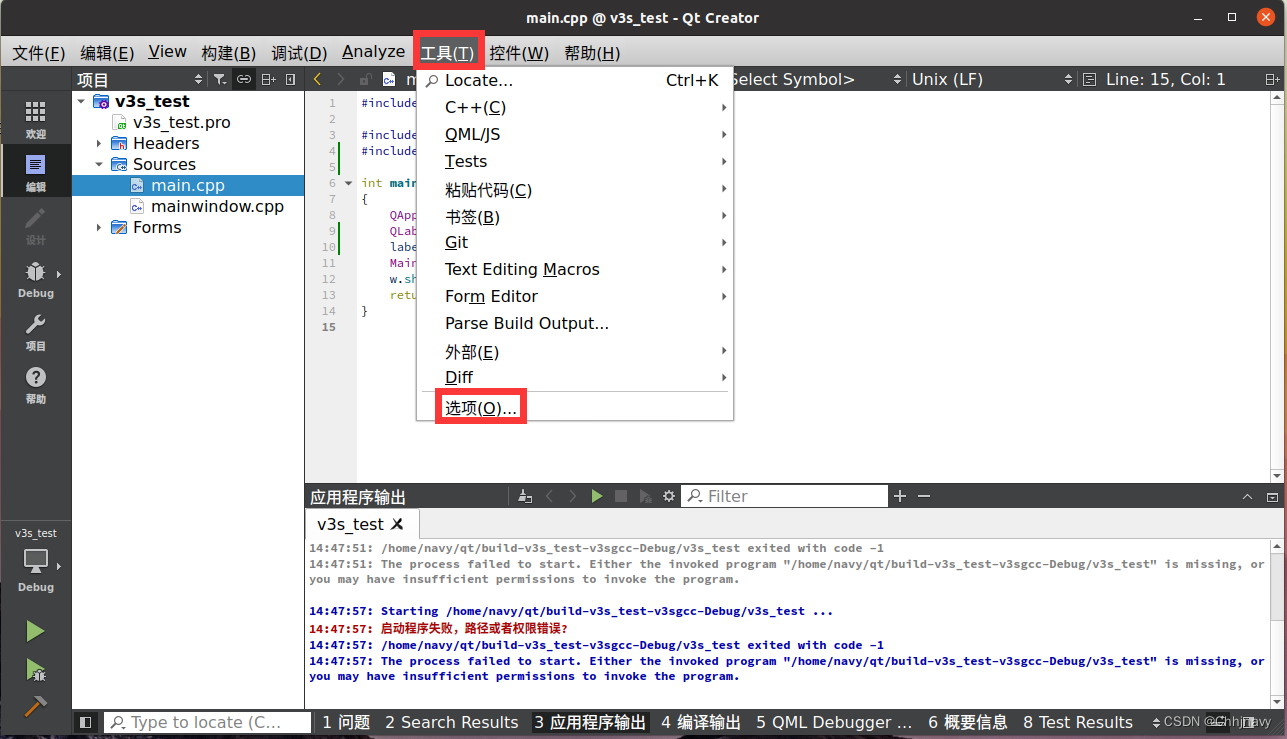Close the v3s_test output tab
The image size is (1287, 739).
[398, 524]
